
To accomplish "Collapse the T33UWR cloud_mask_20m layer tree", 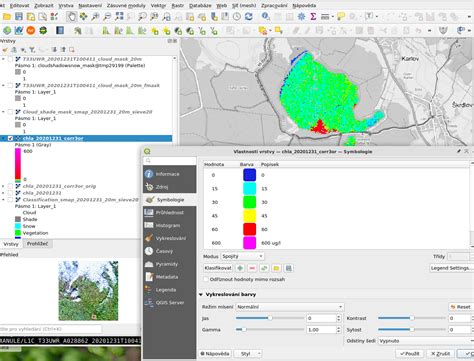I will point(3,59).
